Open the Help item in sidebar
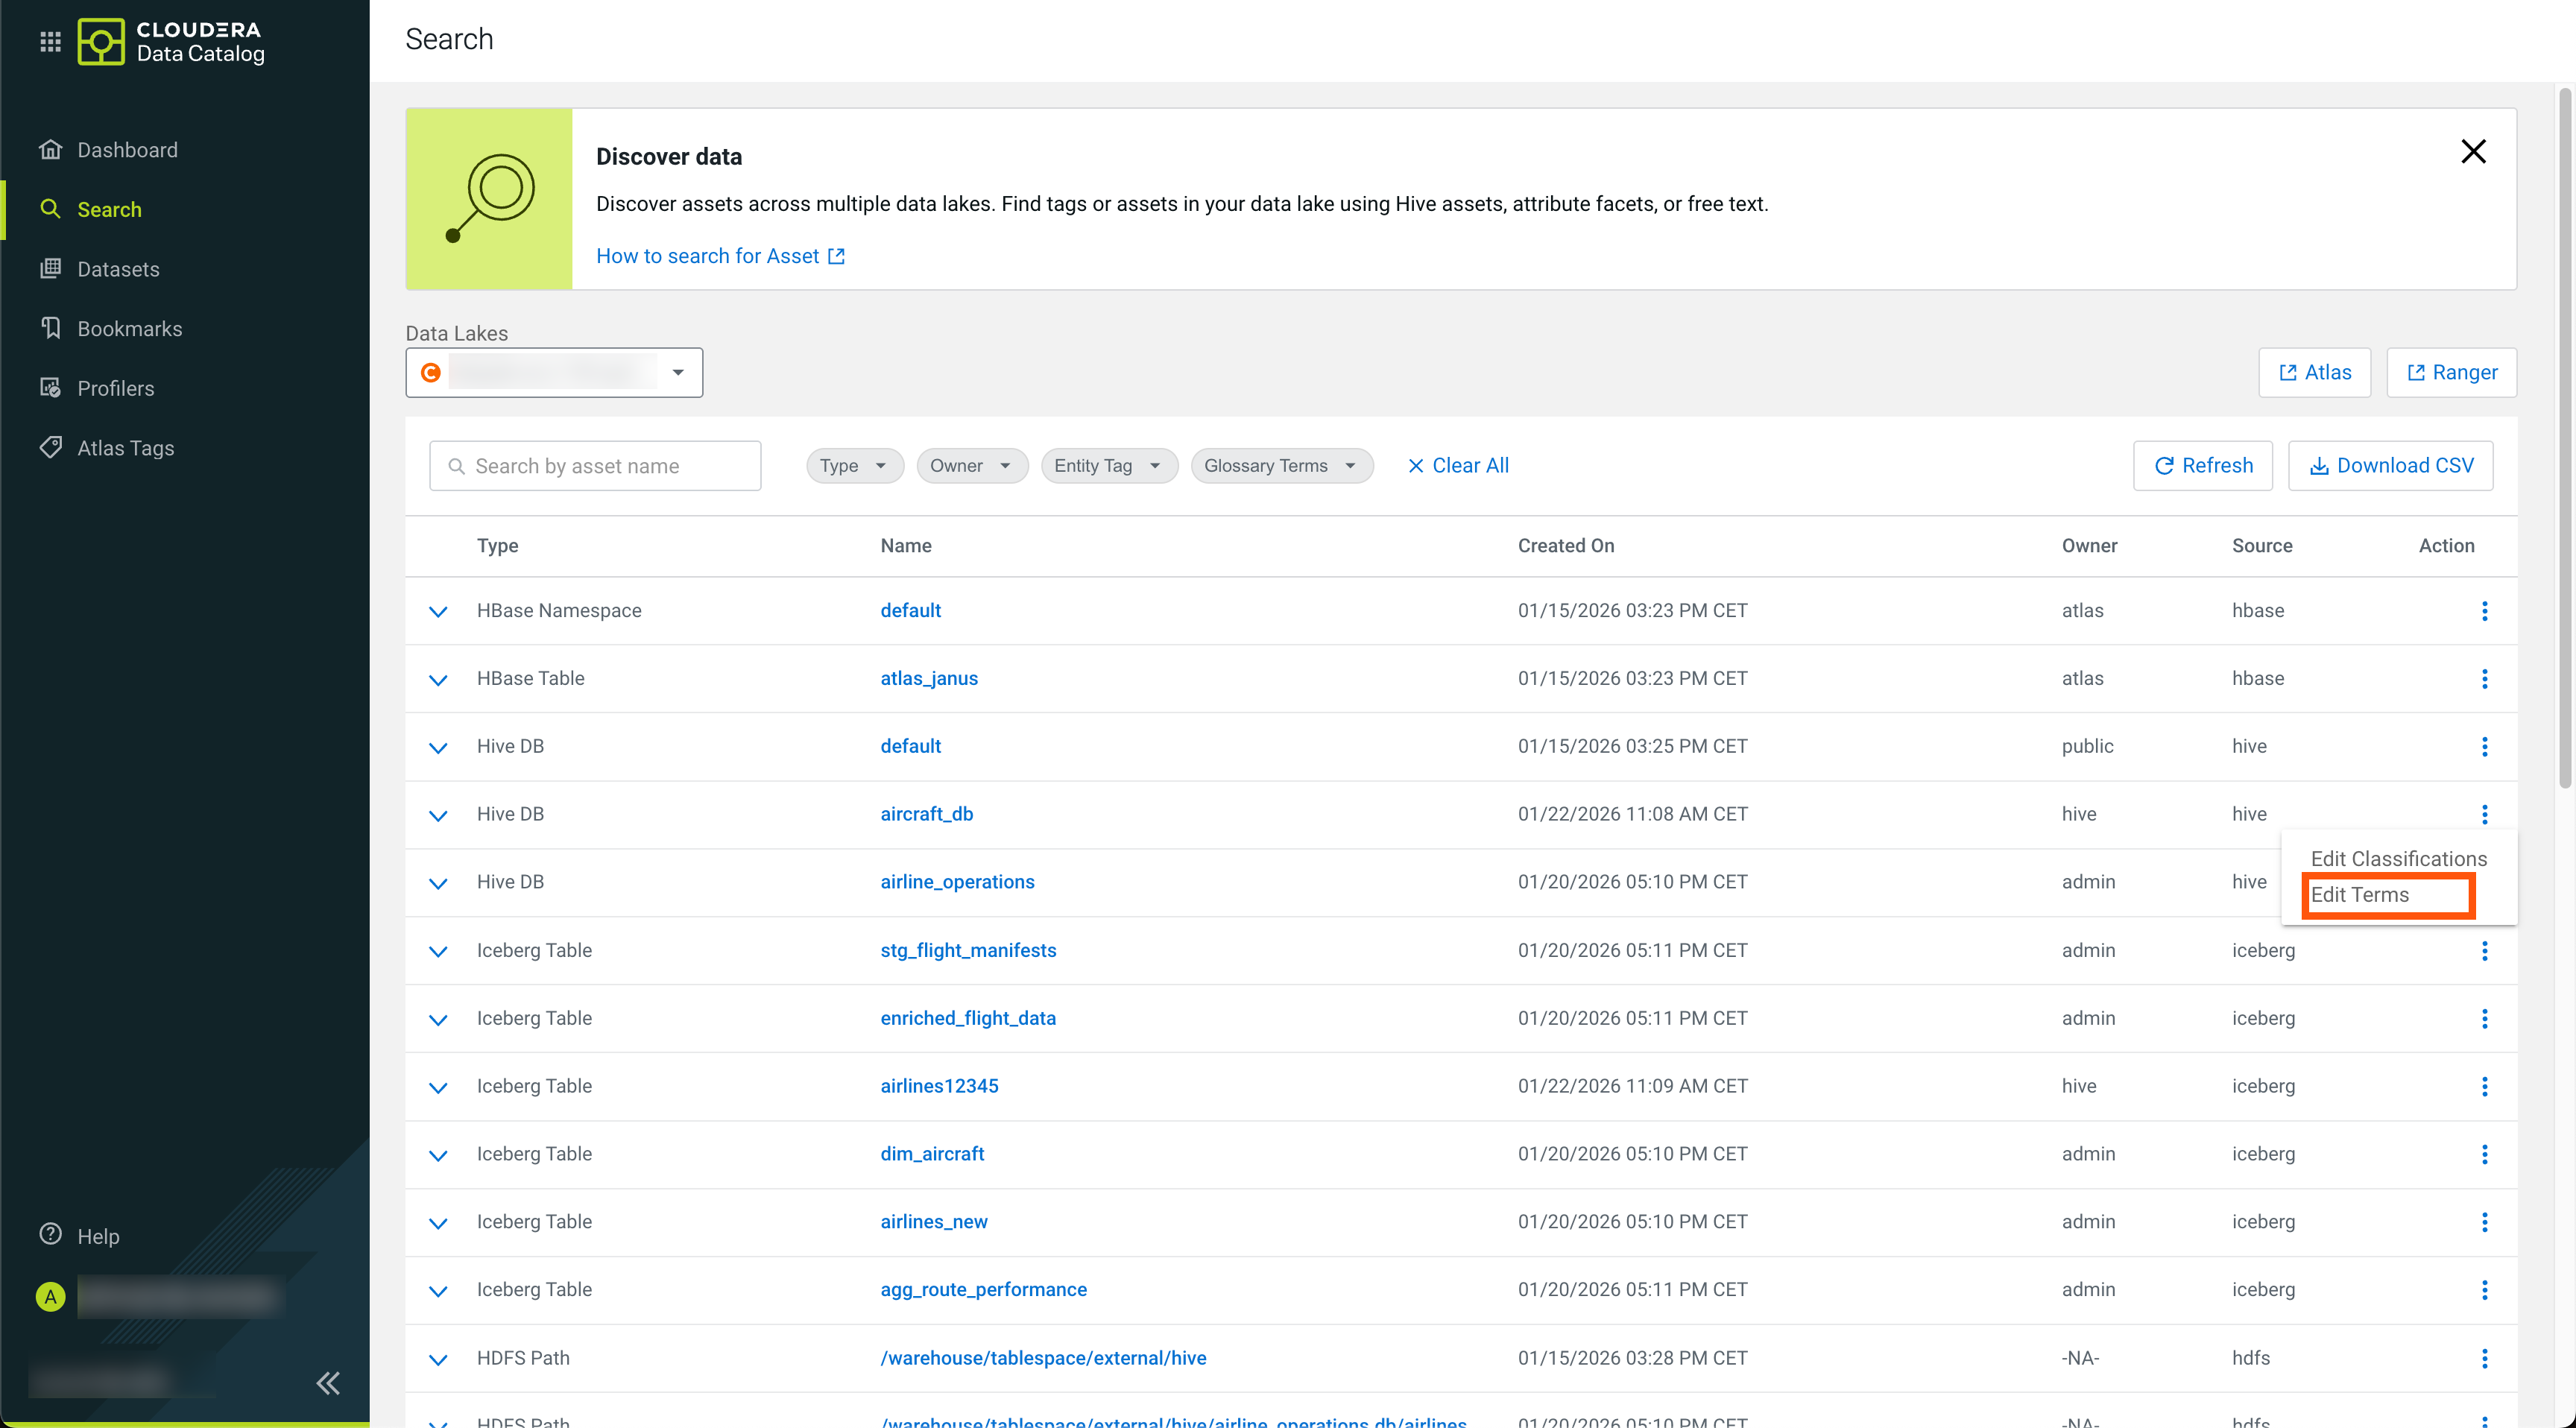The height and width of the screenshot is (1428, 2576). coord(98,1235)
